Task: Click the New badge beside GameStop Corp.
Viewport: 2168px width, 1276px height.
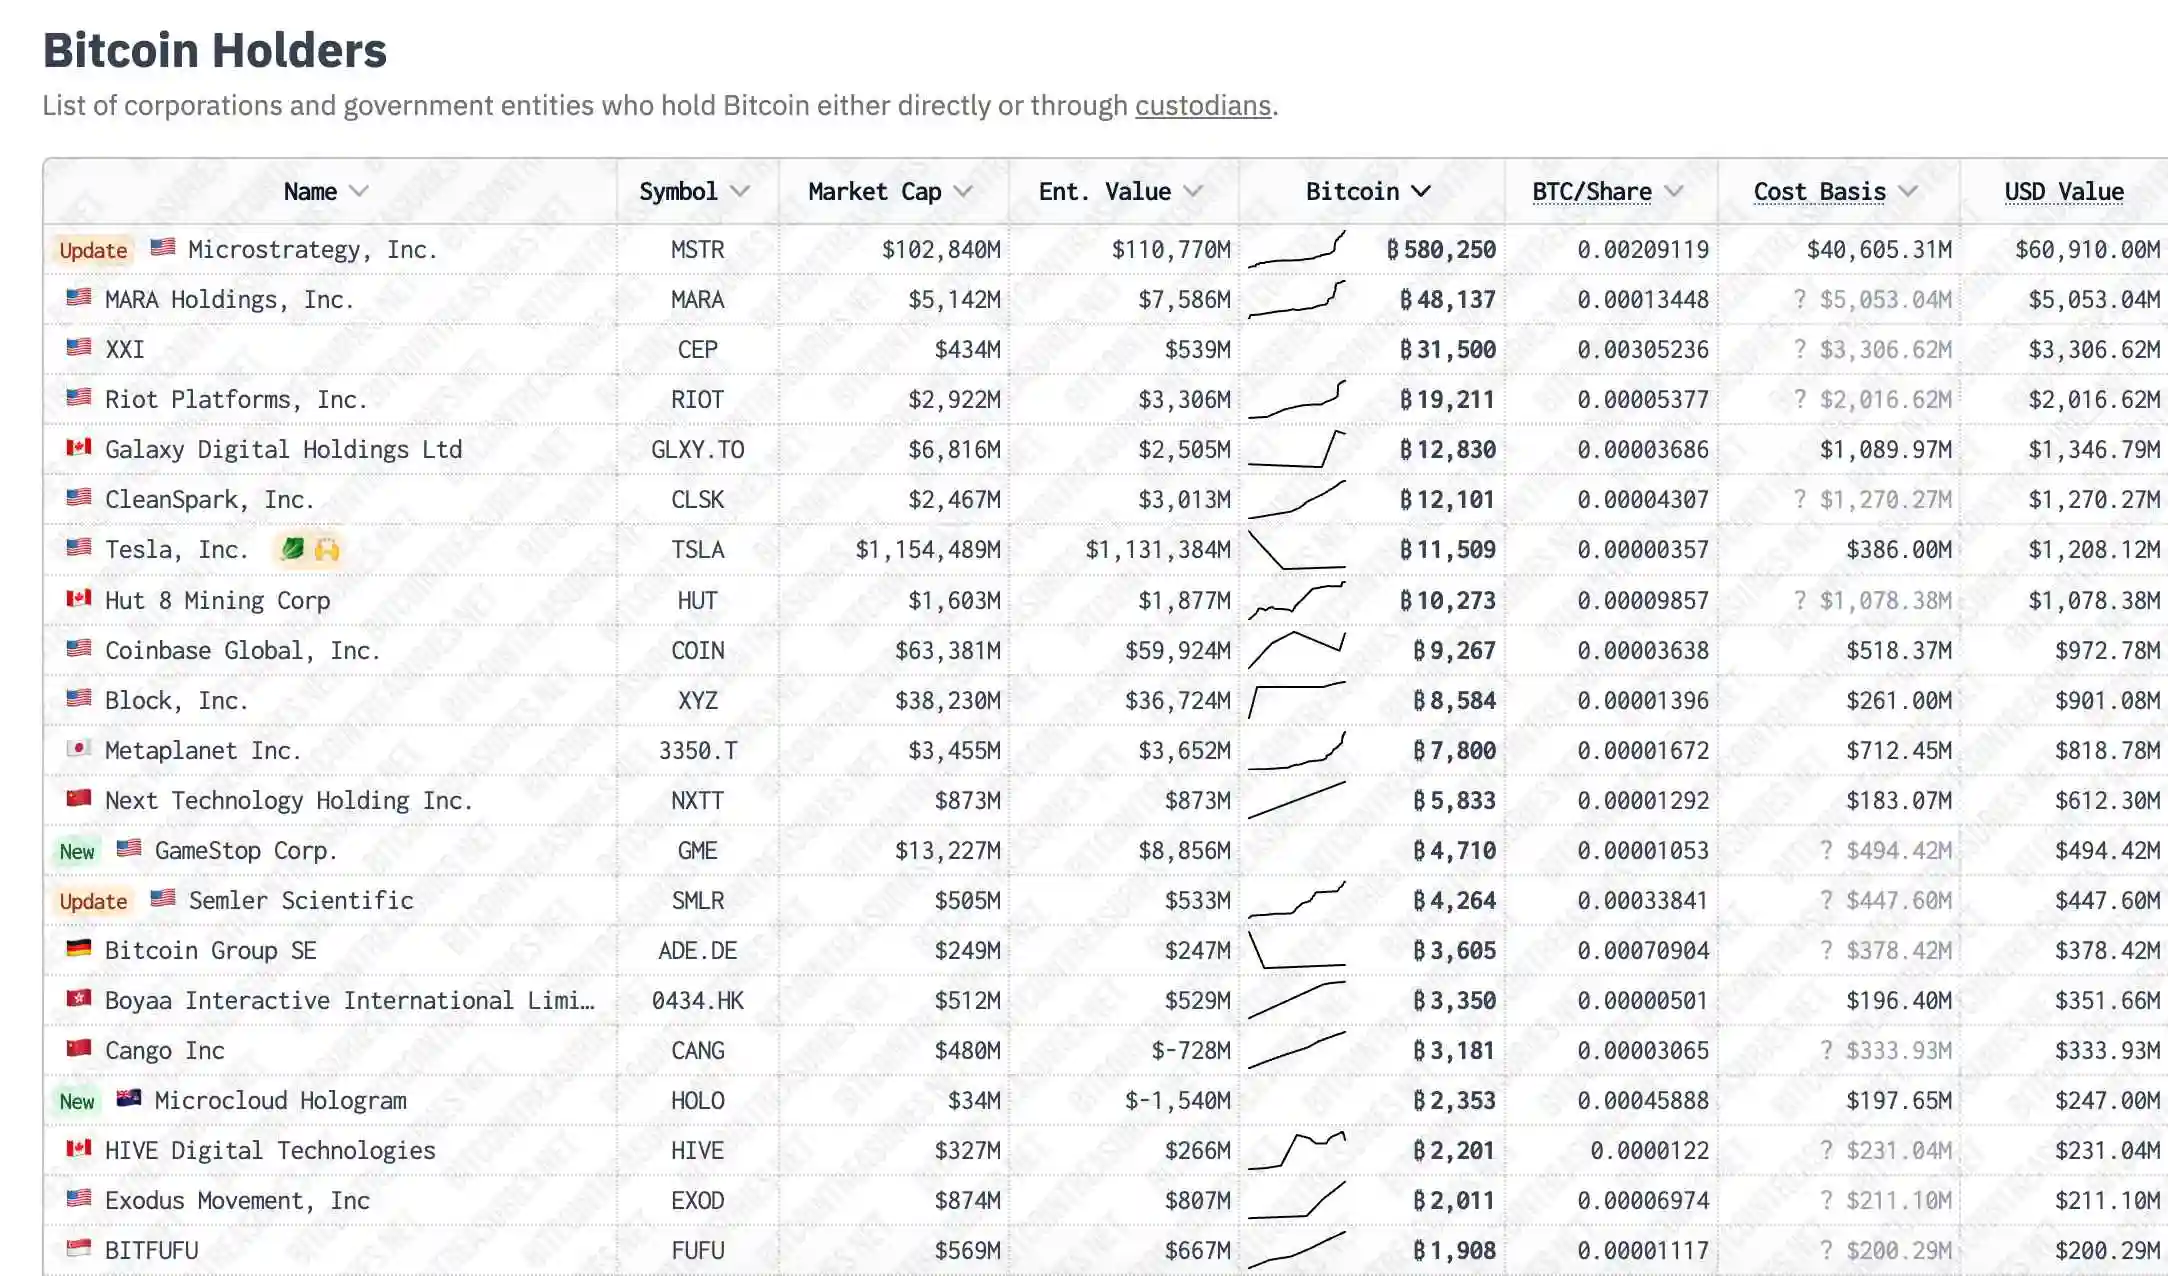Action: 77,851
